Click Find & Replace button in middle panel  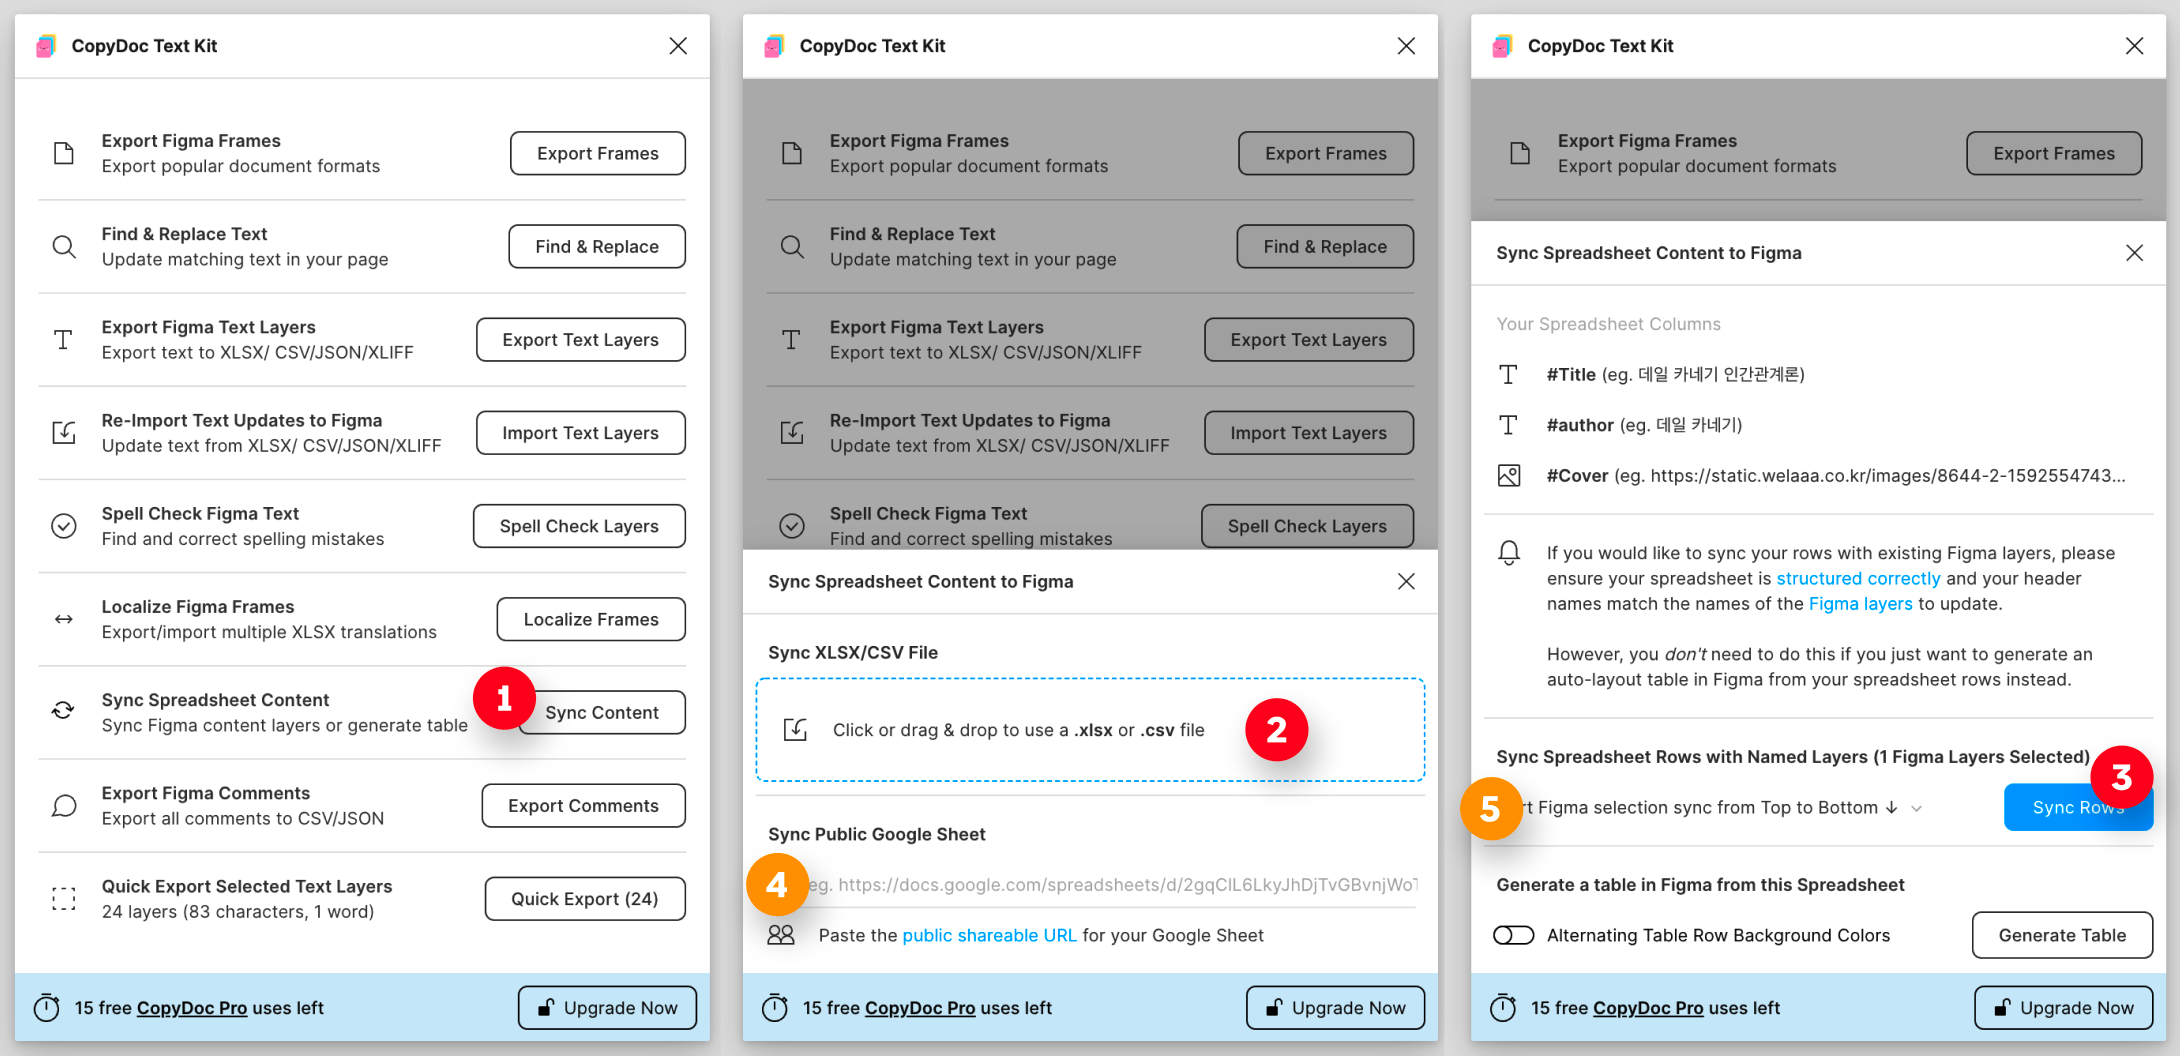pos(1325,246)
